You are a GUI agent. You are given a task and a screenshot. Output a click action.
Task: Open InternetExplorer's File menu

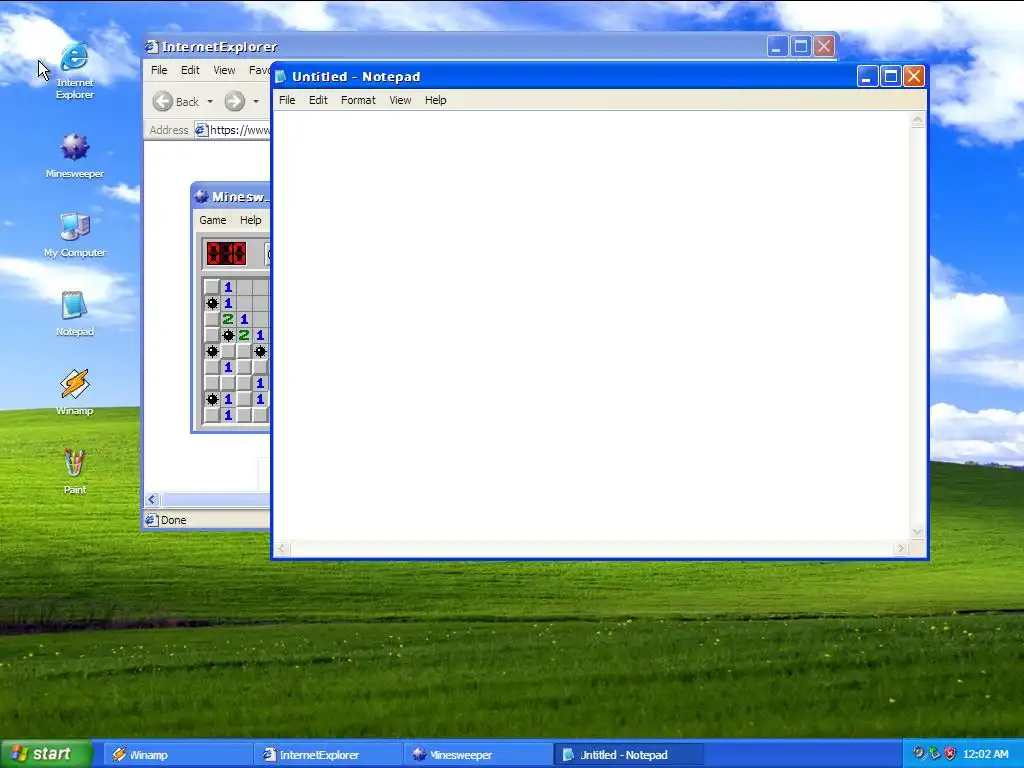click(159, 70)
